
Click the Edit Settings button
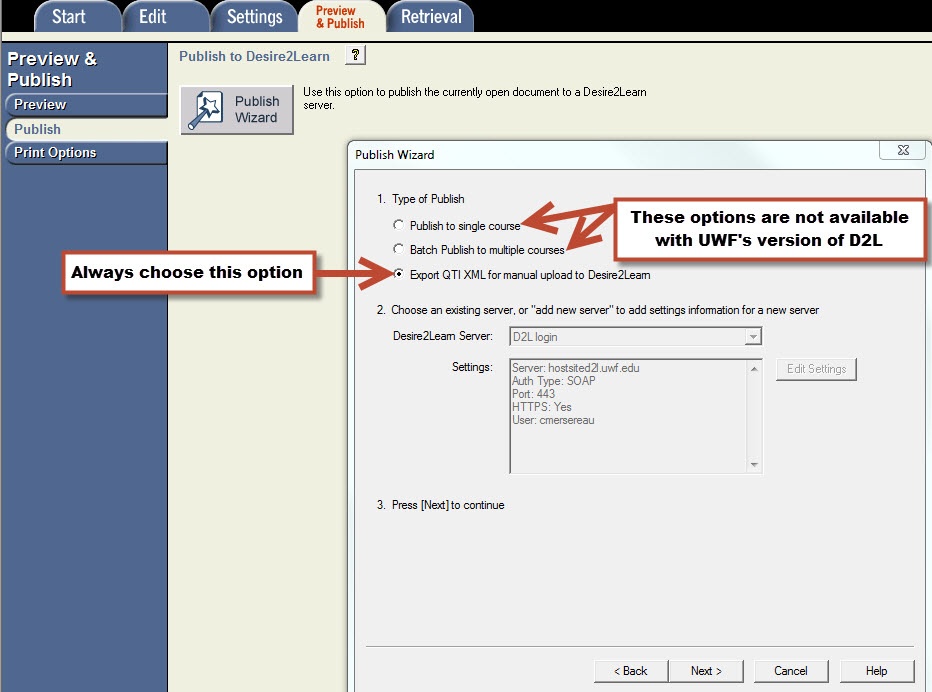coord(816,369)
